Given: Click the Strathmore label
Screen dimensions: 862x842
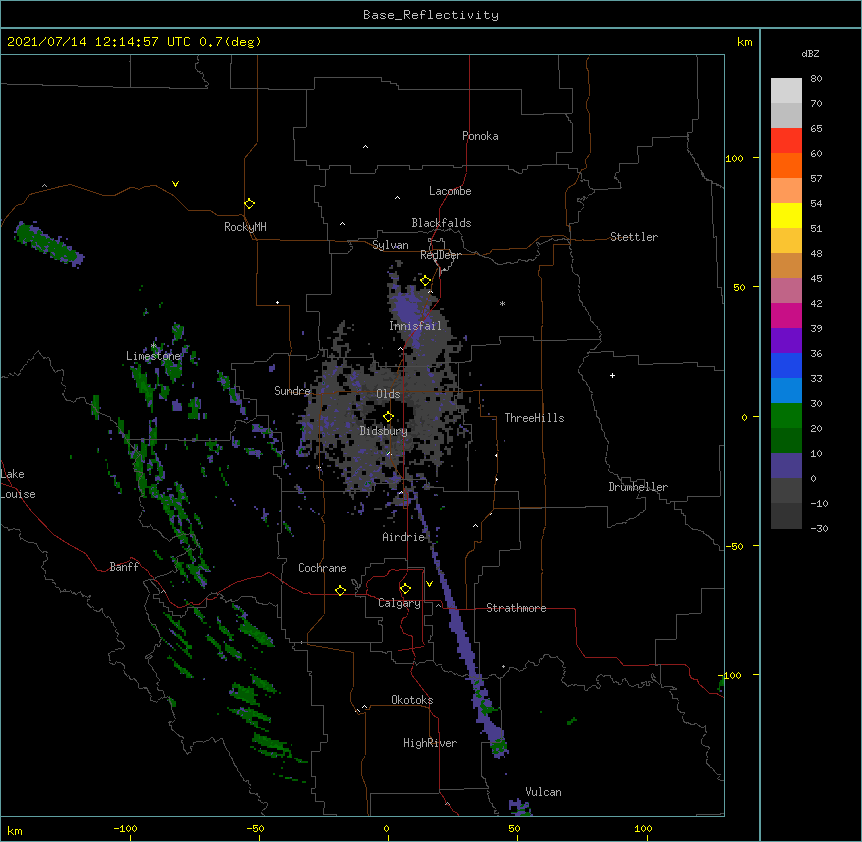Looking at the screenshot, I should 516,608.
